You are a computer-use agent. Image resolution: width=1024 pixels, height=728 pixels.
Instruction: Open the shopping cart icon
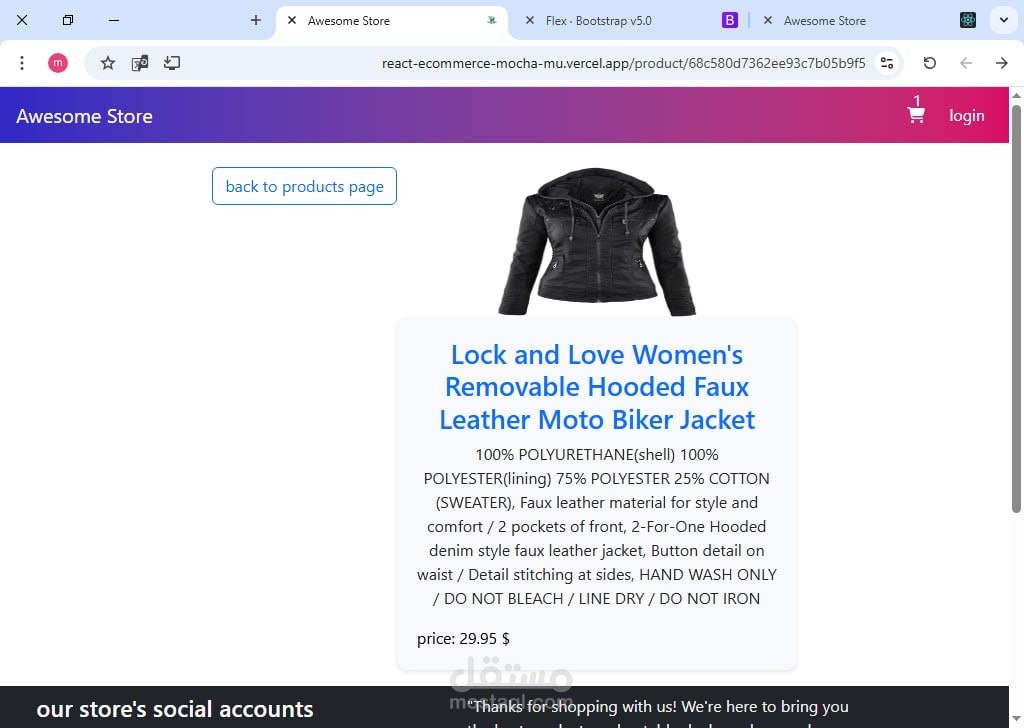(916, 115)
